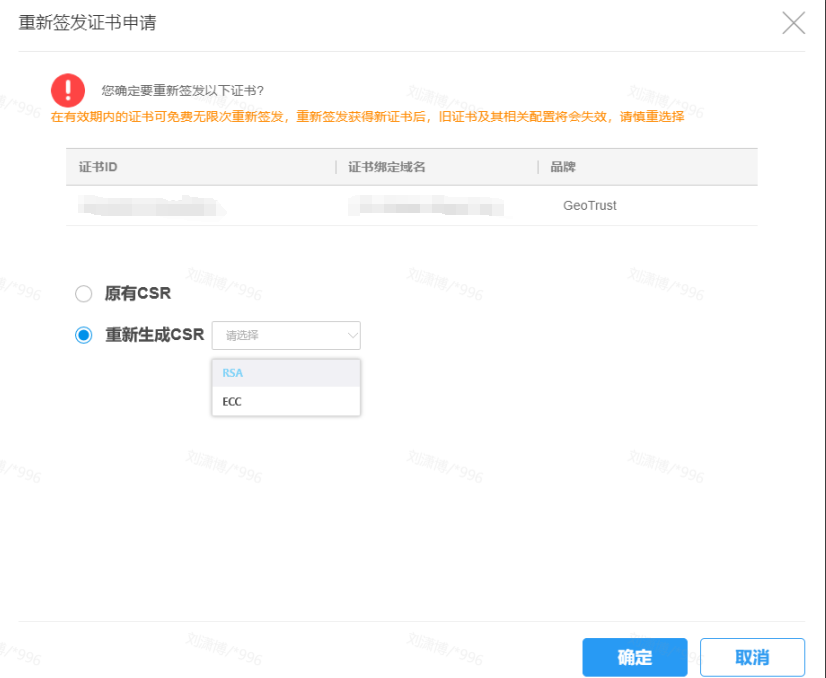Select the 原有CSR radio button
Screen dimensions: 826x678
tap(84, 294)
